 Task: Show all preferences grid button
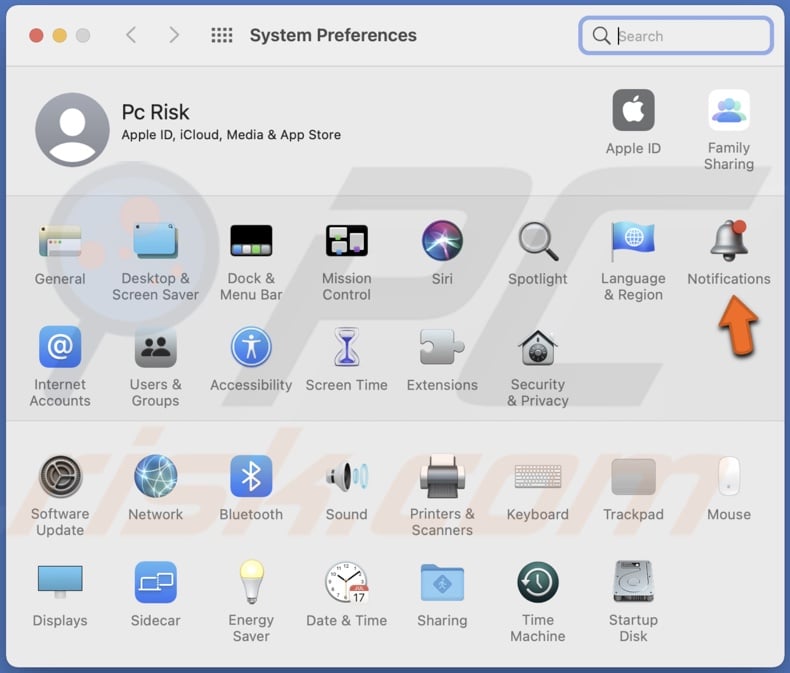pyautogui.click(x=222, y=36)
